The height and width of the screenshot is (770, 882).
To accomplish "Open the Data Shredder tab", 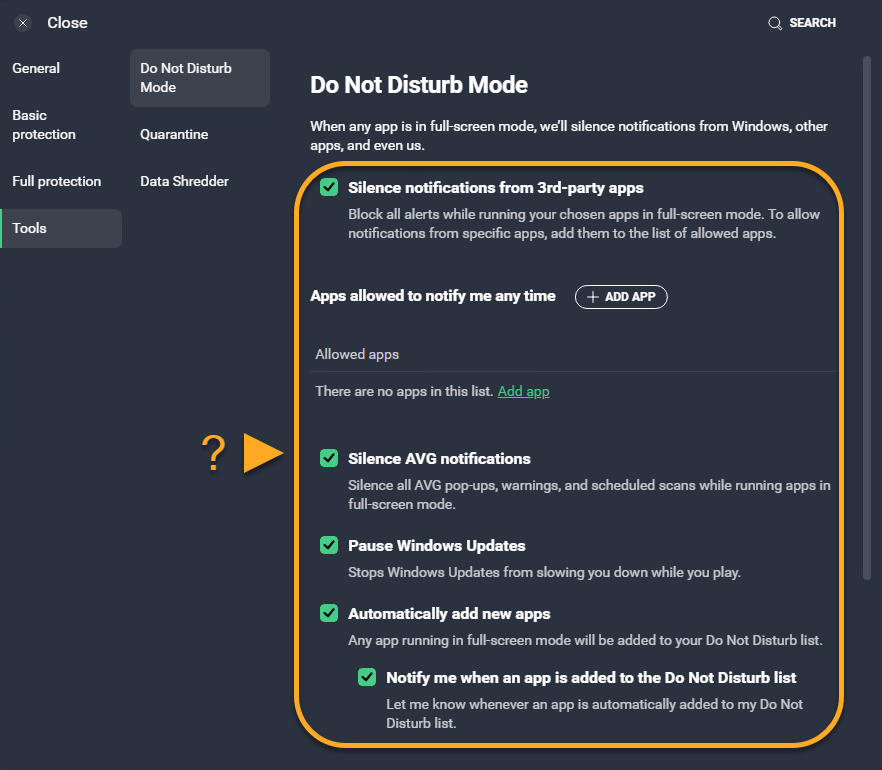I will tap(184, 181).
